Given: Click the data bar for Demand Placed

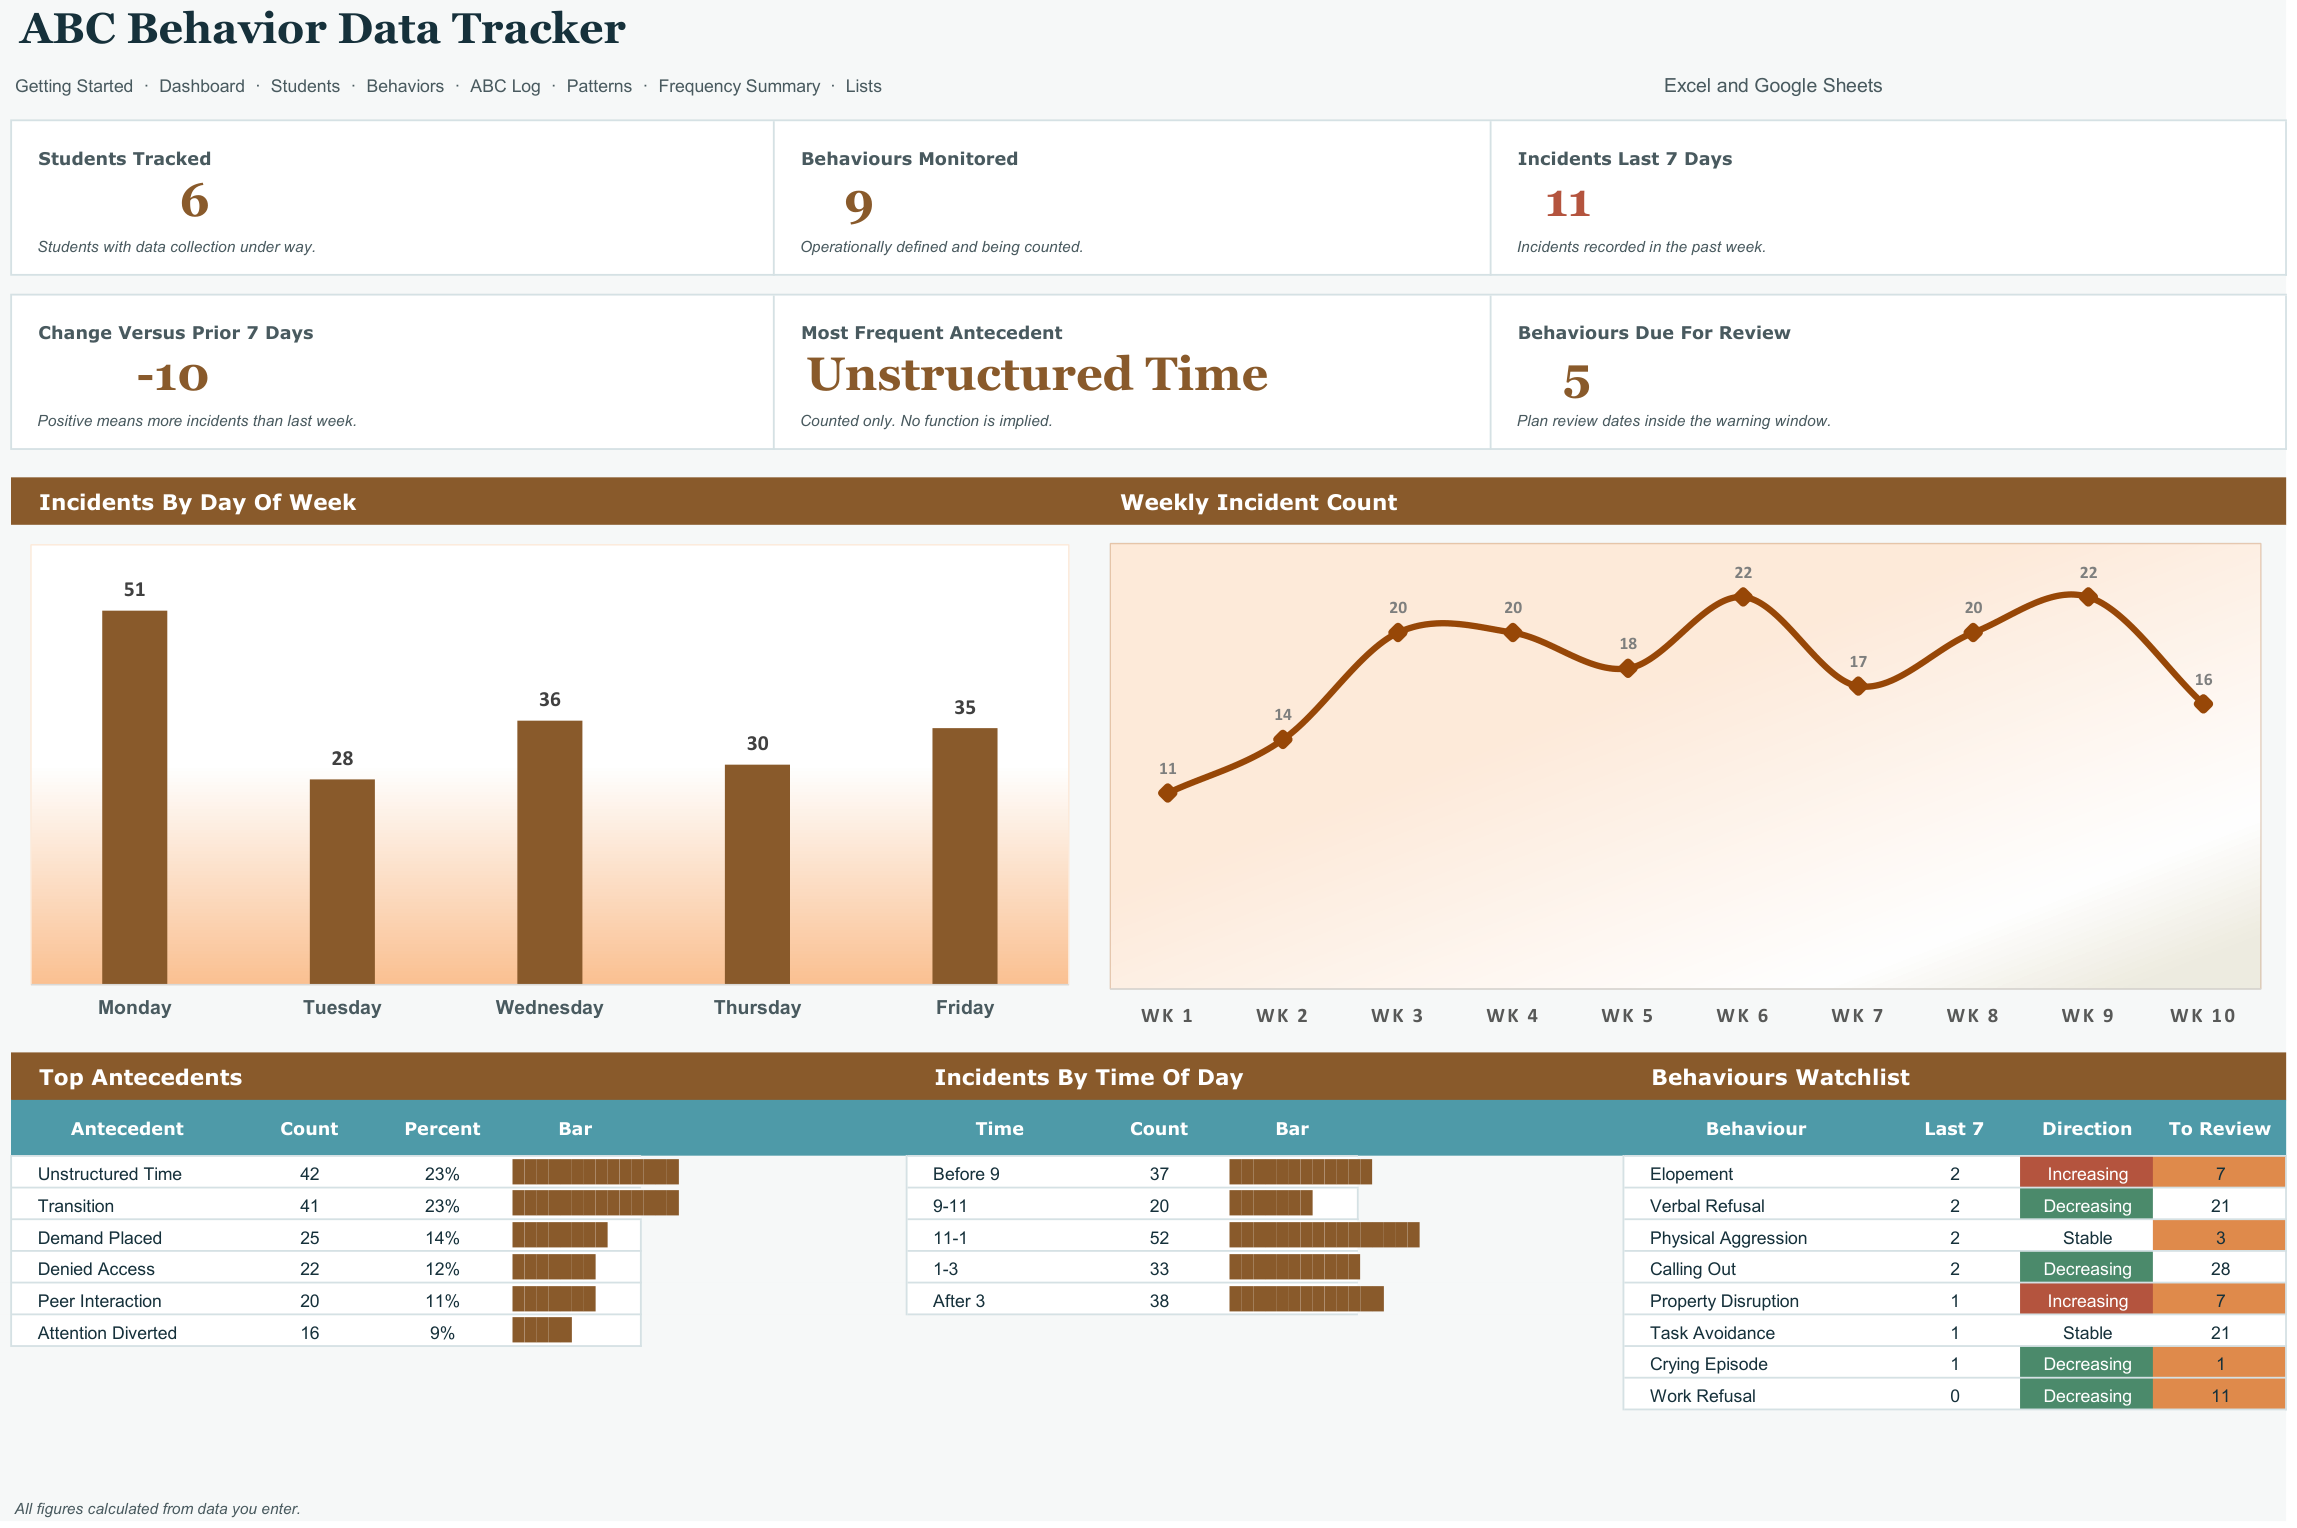Looking at the screenshot, I should click(x=560, y=1235).
